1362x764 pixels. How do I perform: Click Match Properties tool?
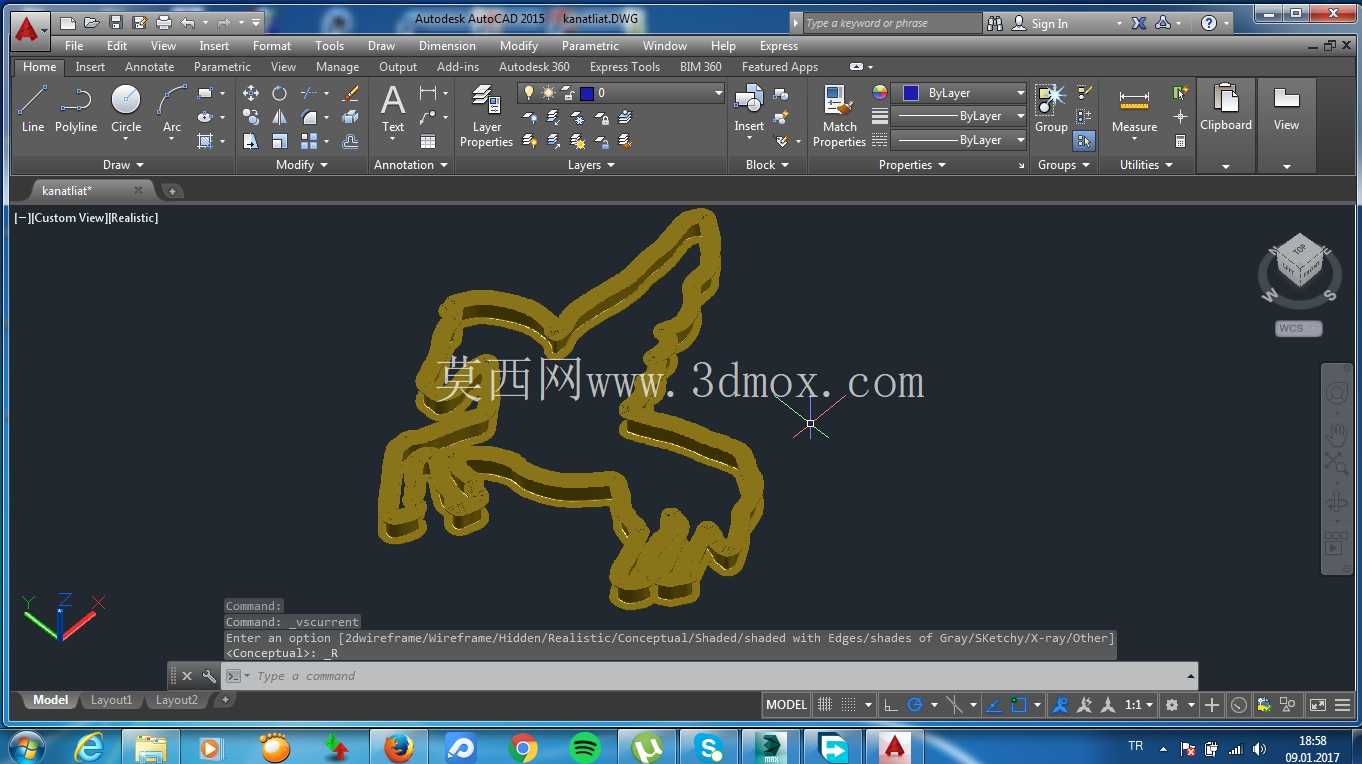[839, 116]
